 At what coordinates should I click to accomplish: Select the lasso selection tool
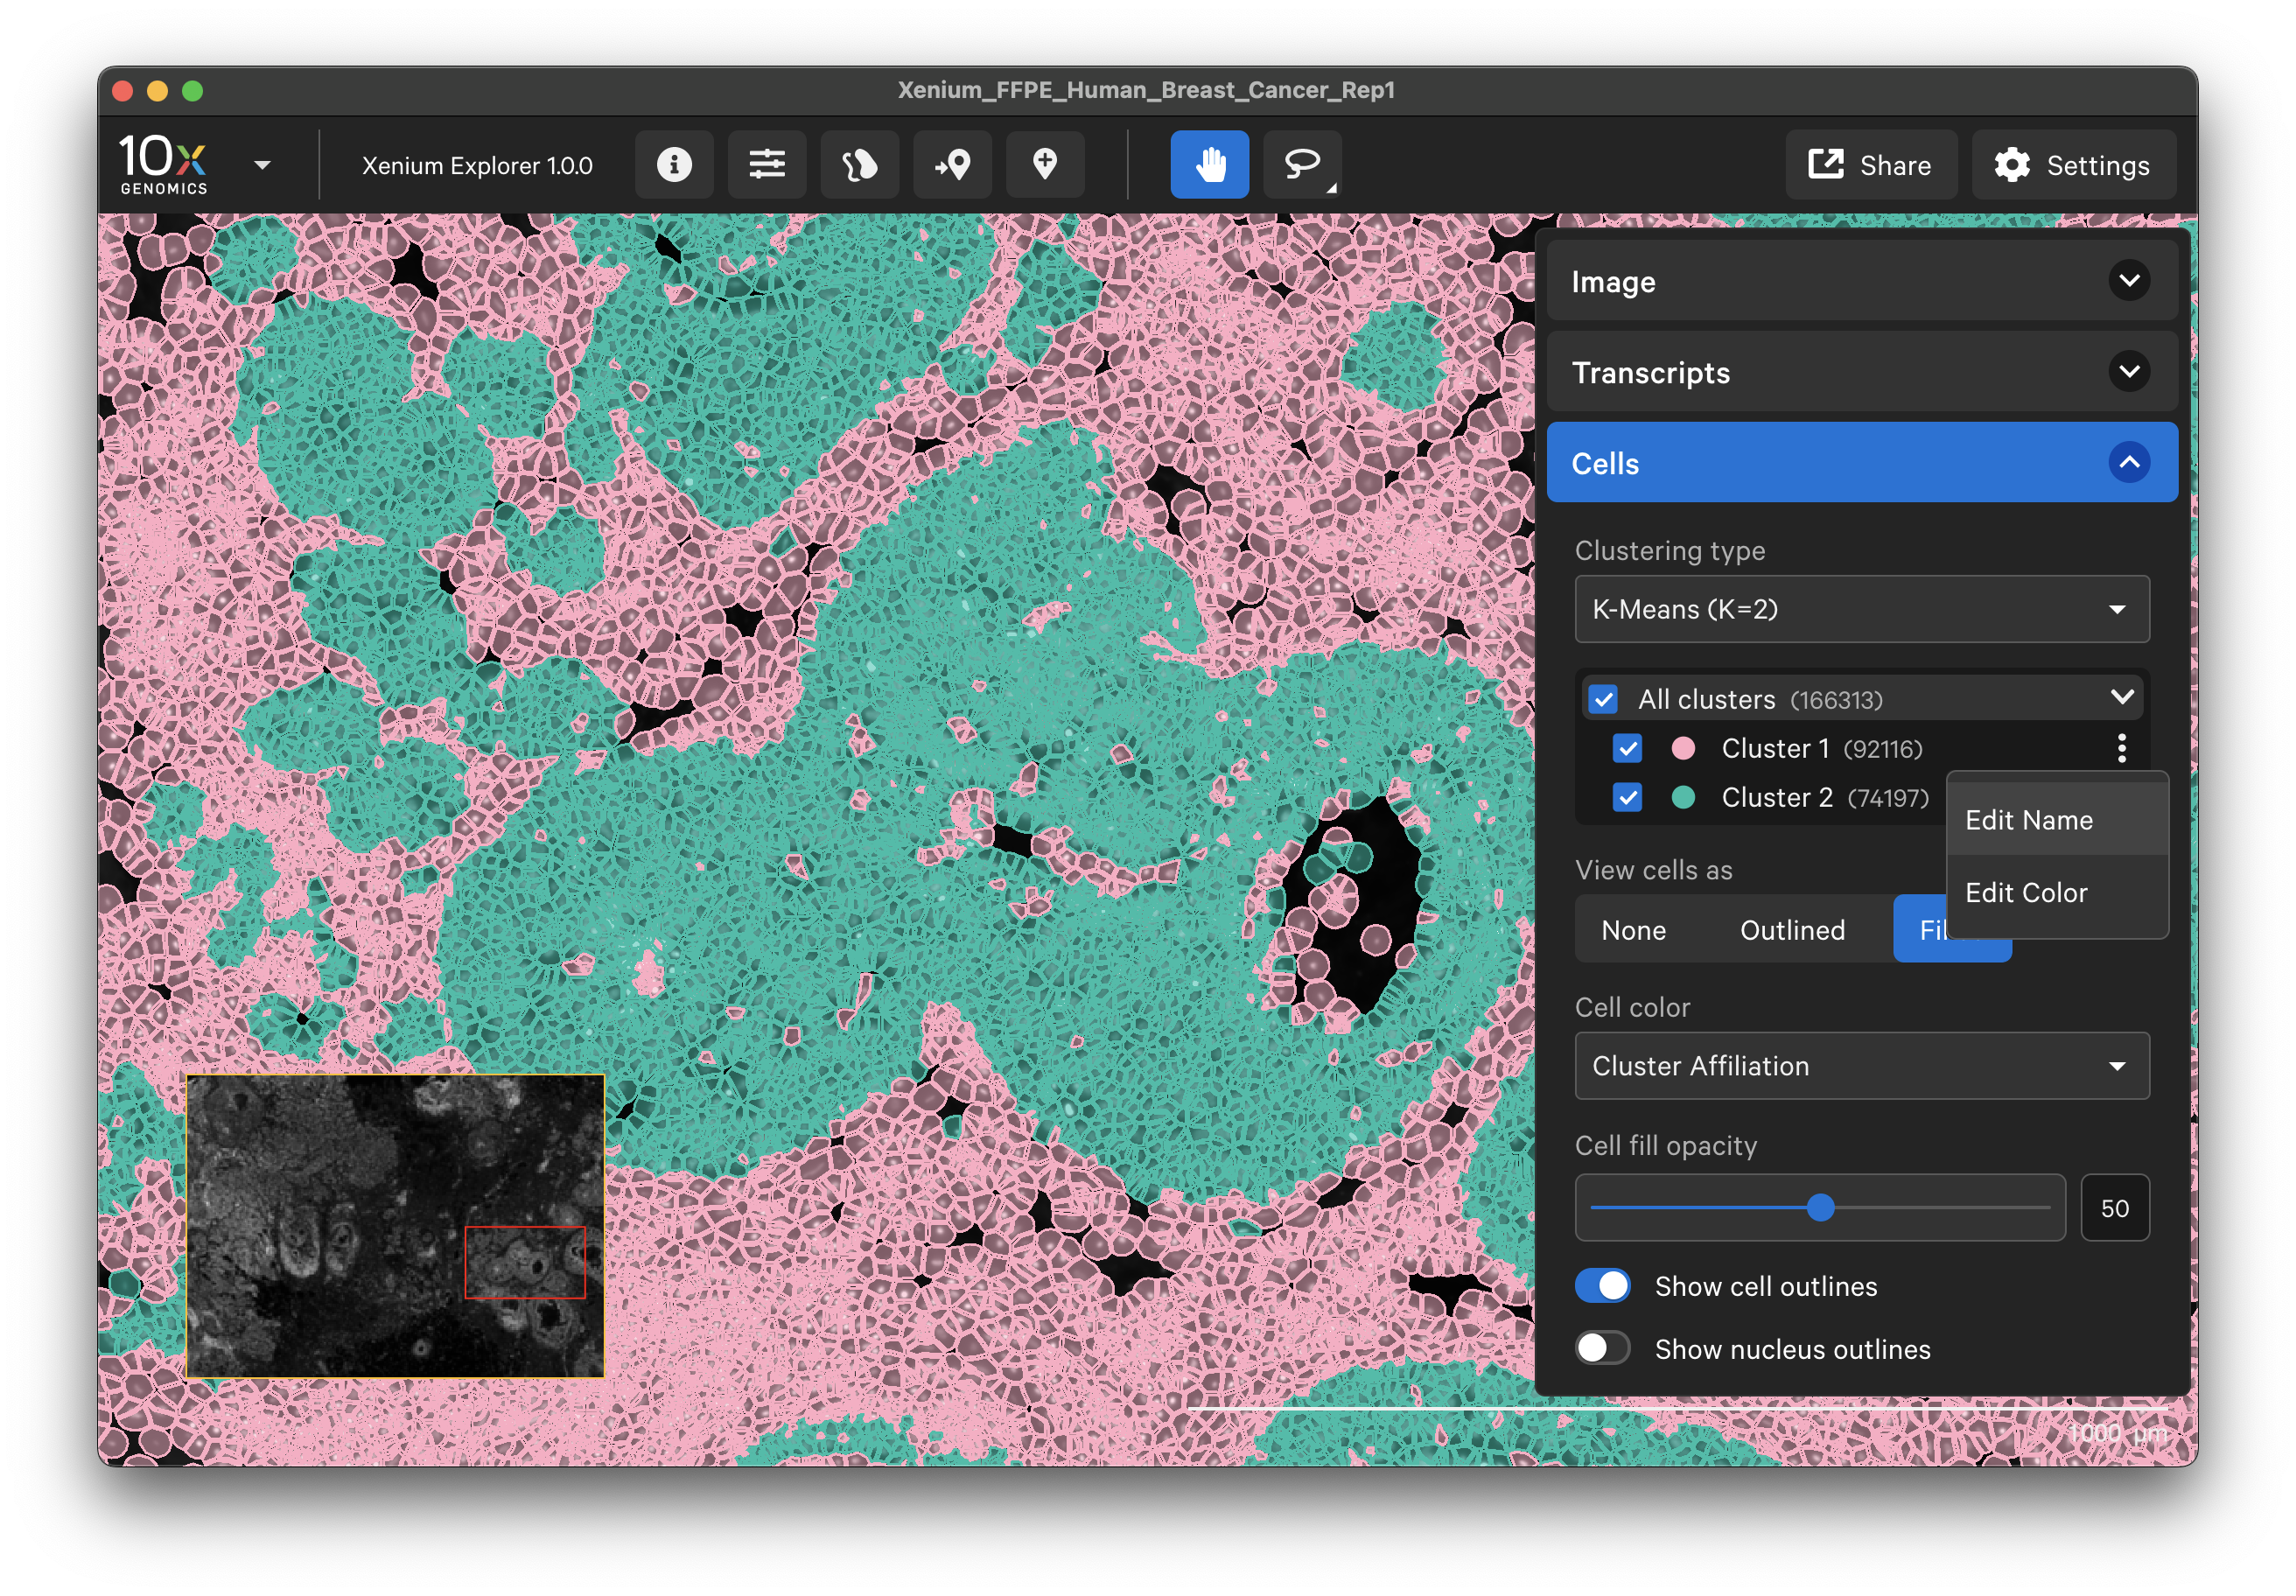click(1303, 164)
